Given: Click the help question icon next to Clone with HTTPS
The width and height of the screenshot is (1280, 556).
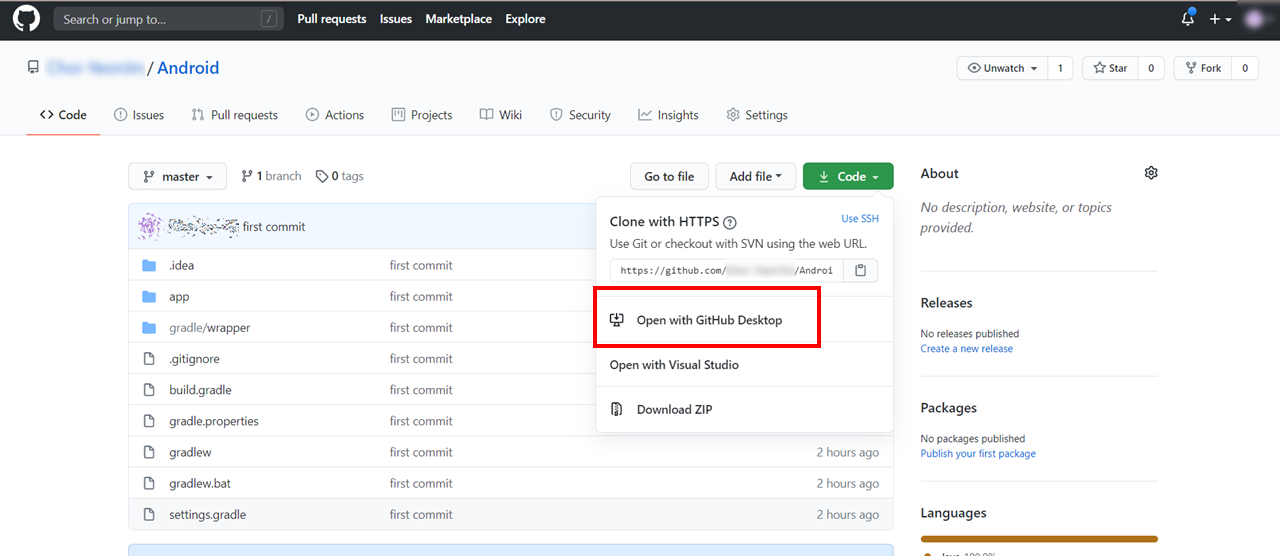Looking at the screenshot, I should click(x=730, y=222).
